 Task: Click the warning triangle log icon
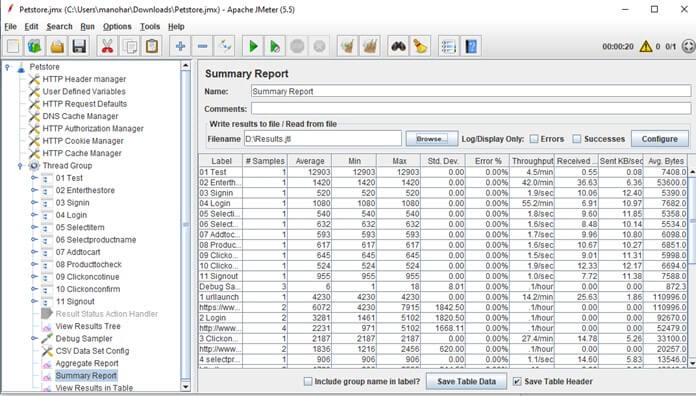coord(646,46)
